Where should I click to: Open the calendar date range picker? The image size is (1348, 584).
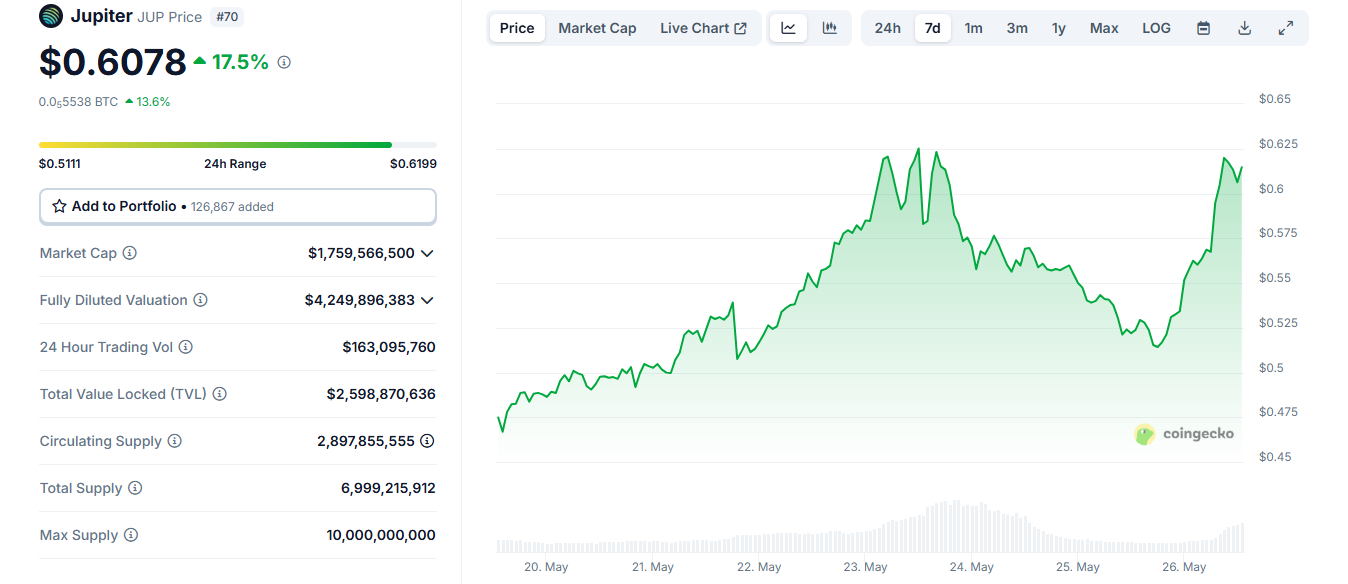tap(1204, 28)
